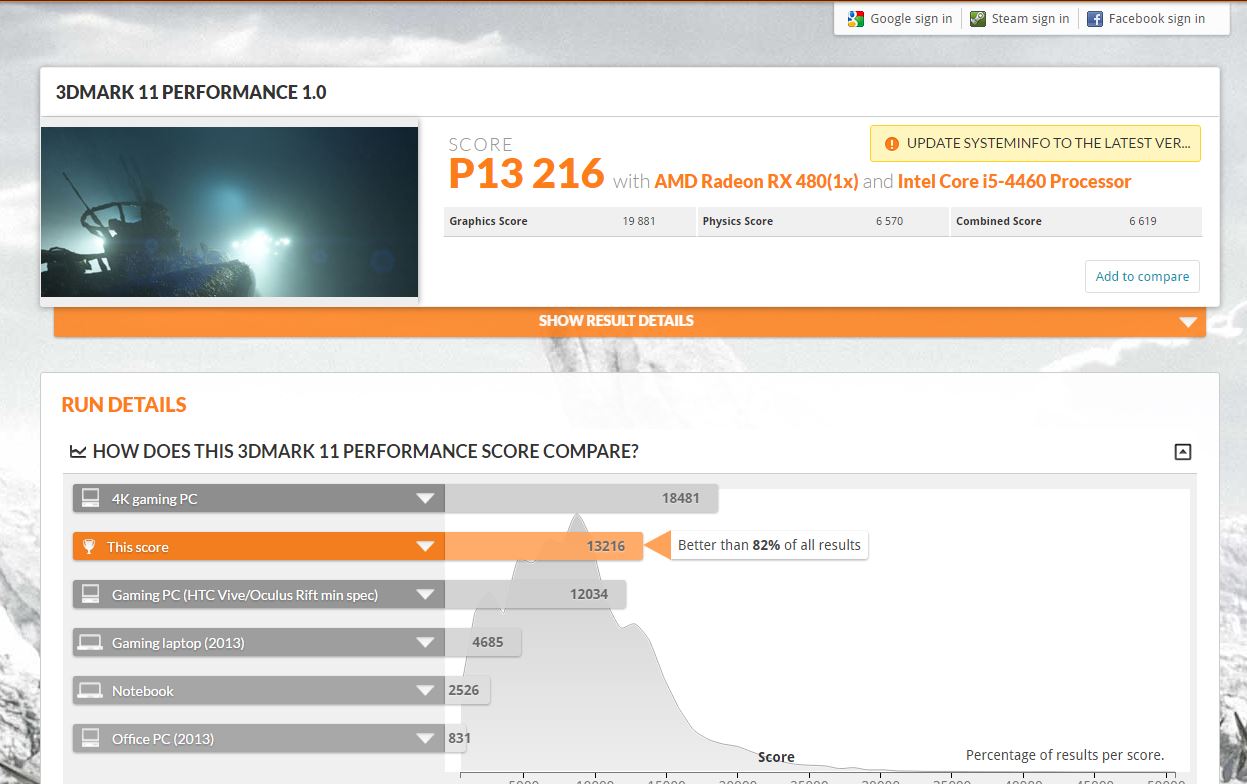Click the Google sign in link text
1247x784 pixels.
click(x=911, y=18)
